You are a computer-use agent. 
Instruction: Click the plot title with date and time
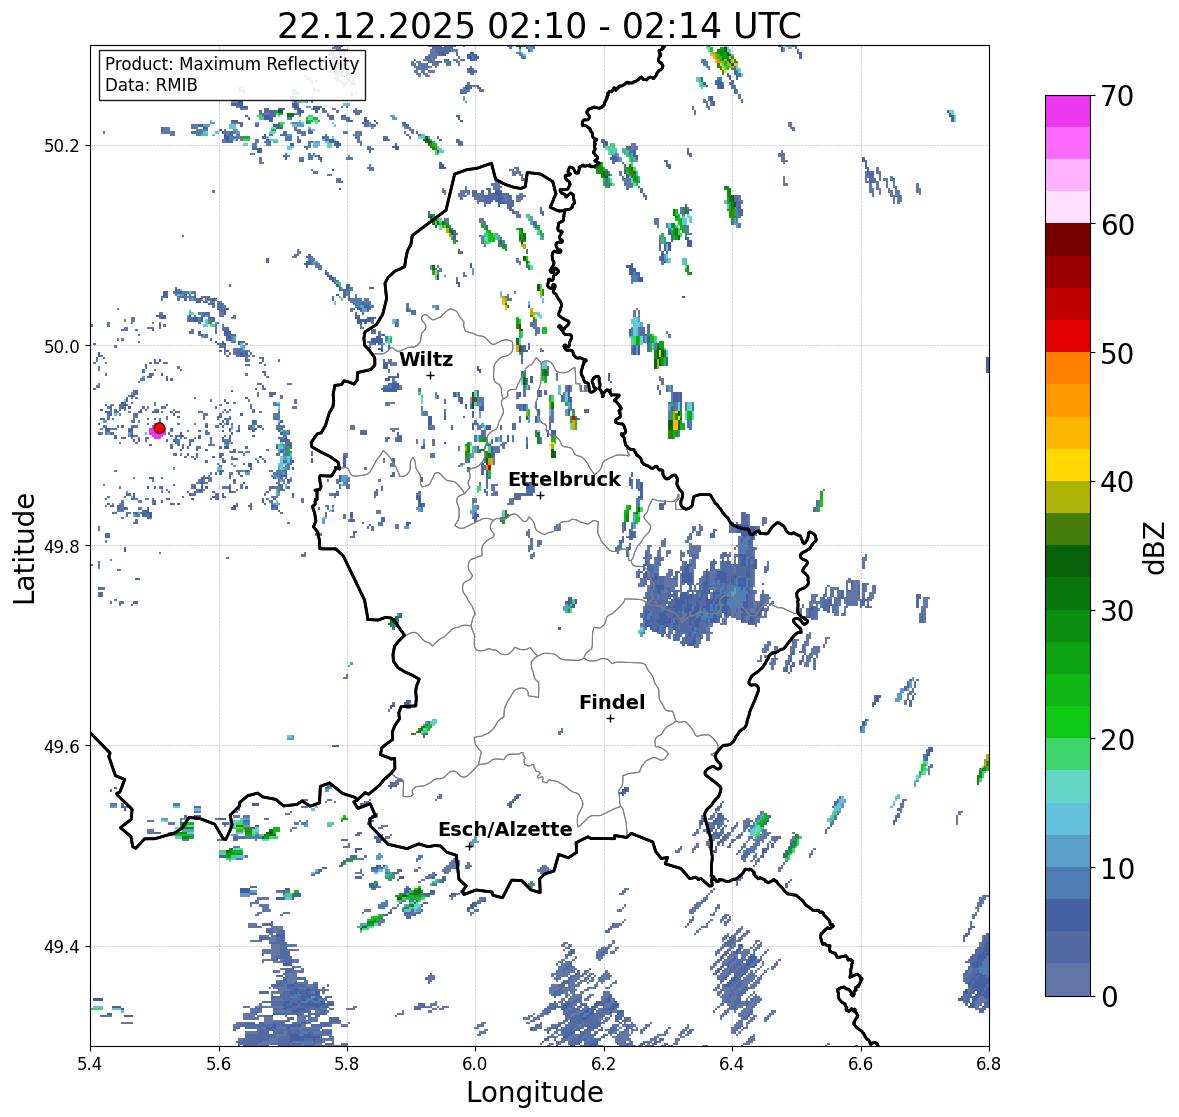tap(539, 26)
